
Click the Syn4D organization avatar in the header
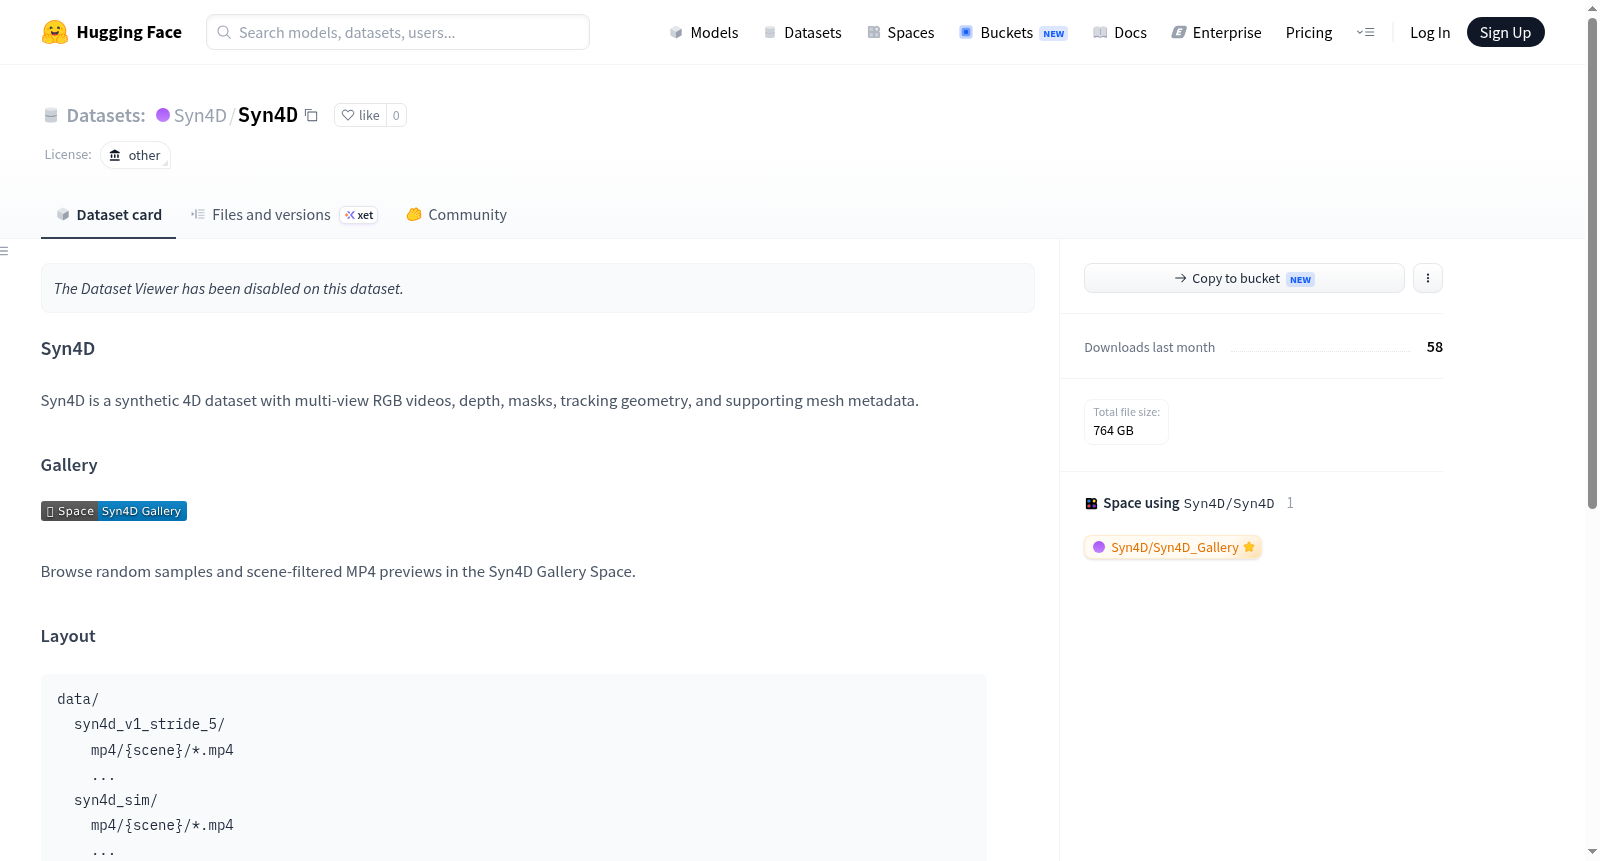pos(163,115)
